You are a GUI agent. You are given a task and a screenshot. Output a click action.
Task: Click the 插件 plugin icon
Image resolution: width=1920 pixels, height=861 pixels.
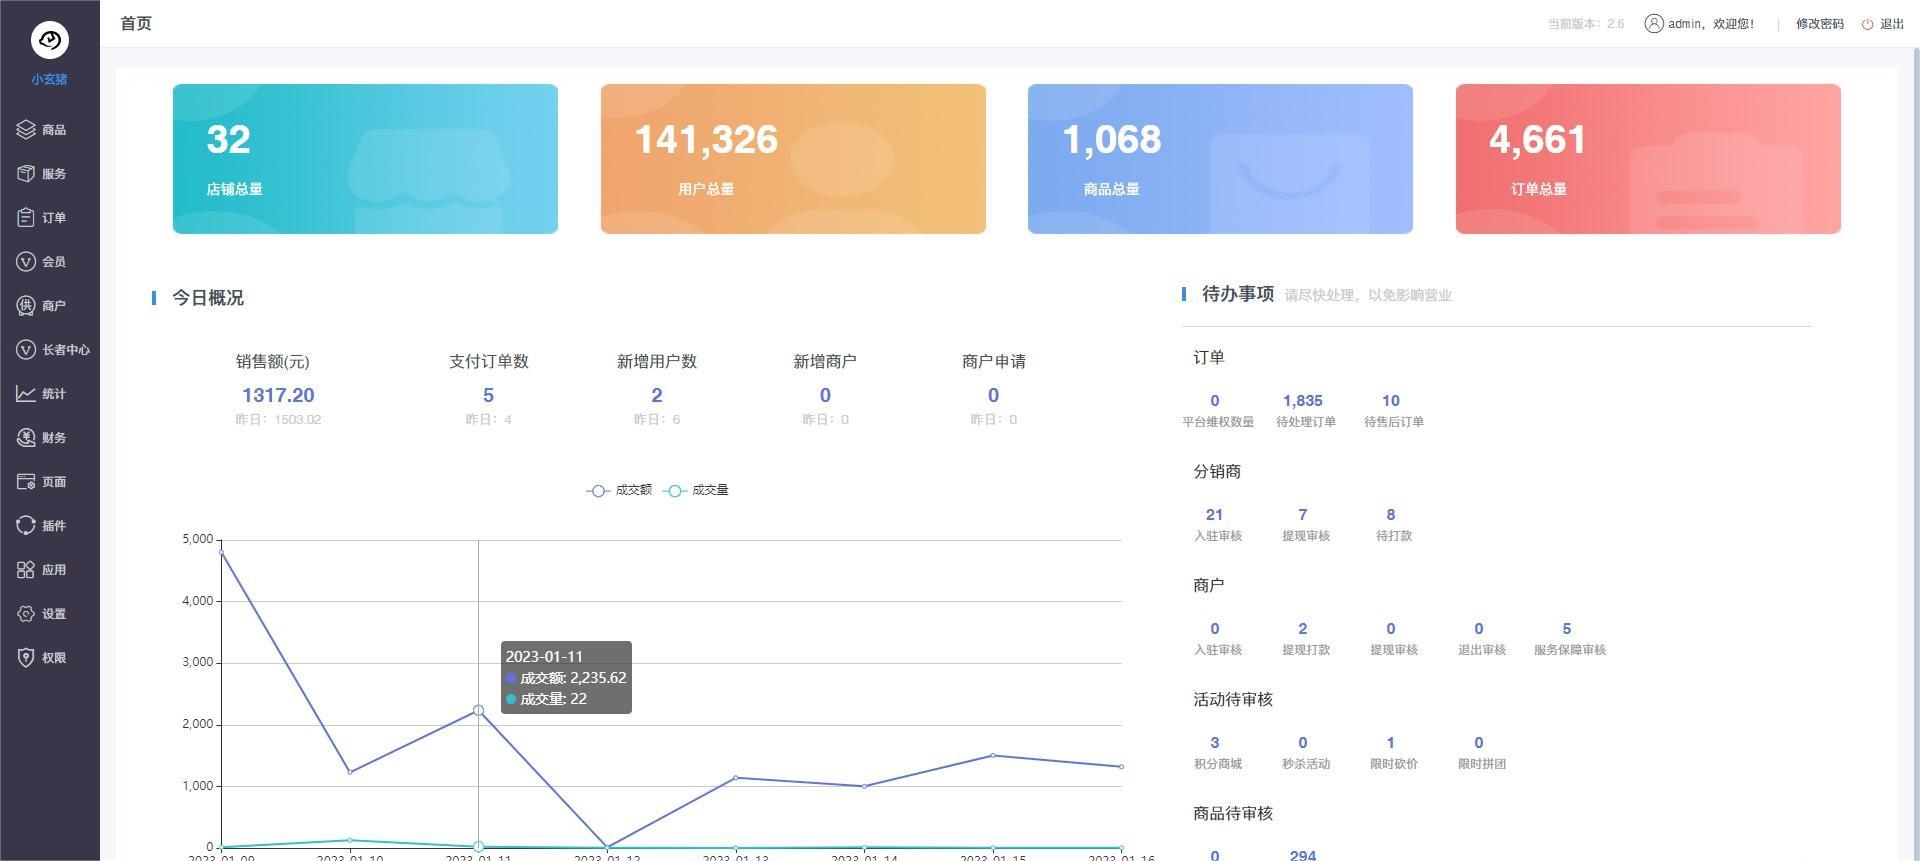pyautogui.click(x=26, y=526)
